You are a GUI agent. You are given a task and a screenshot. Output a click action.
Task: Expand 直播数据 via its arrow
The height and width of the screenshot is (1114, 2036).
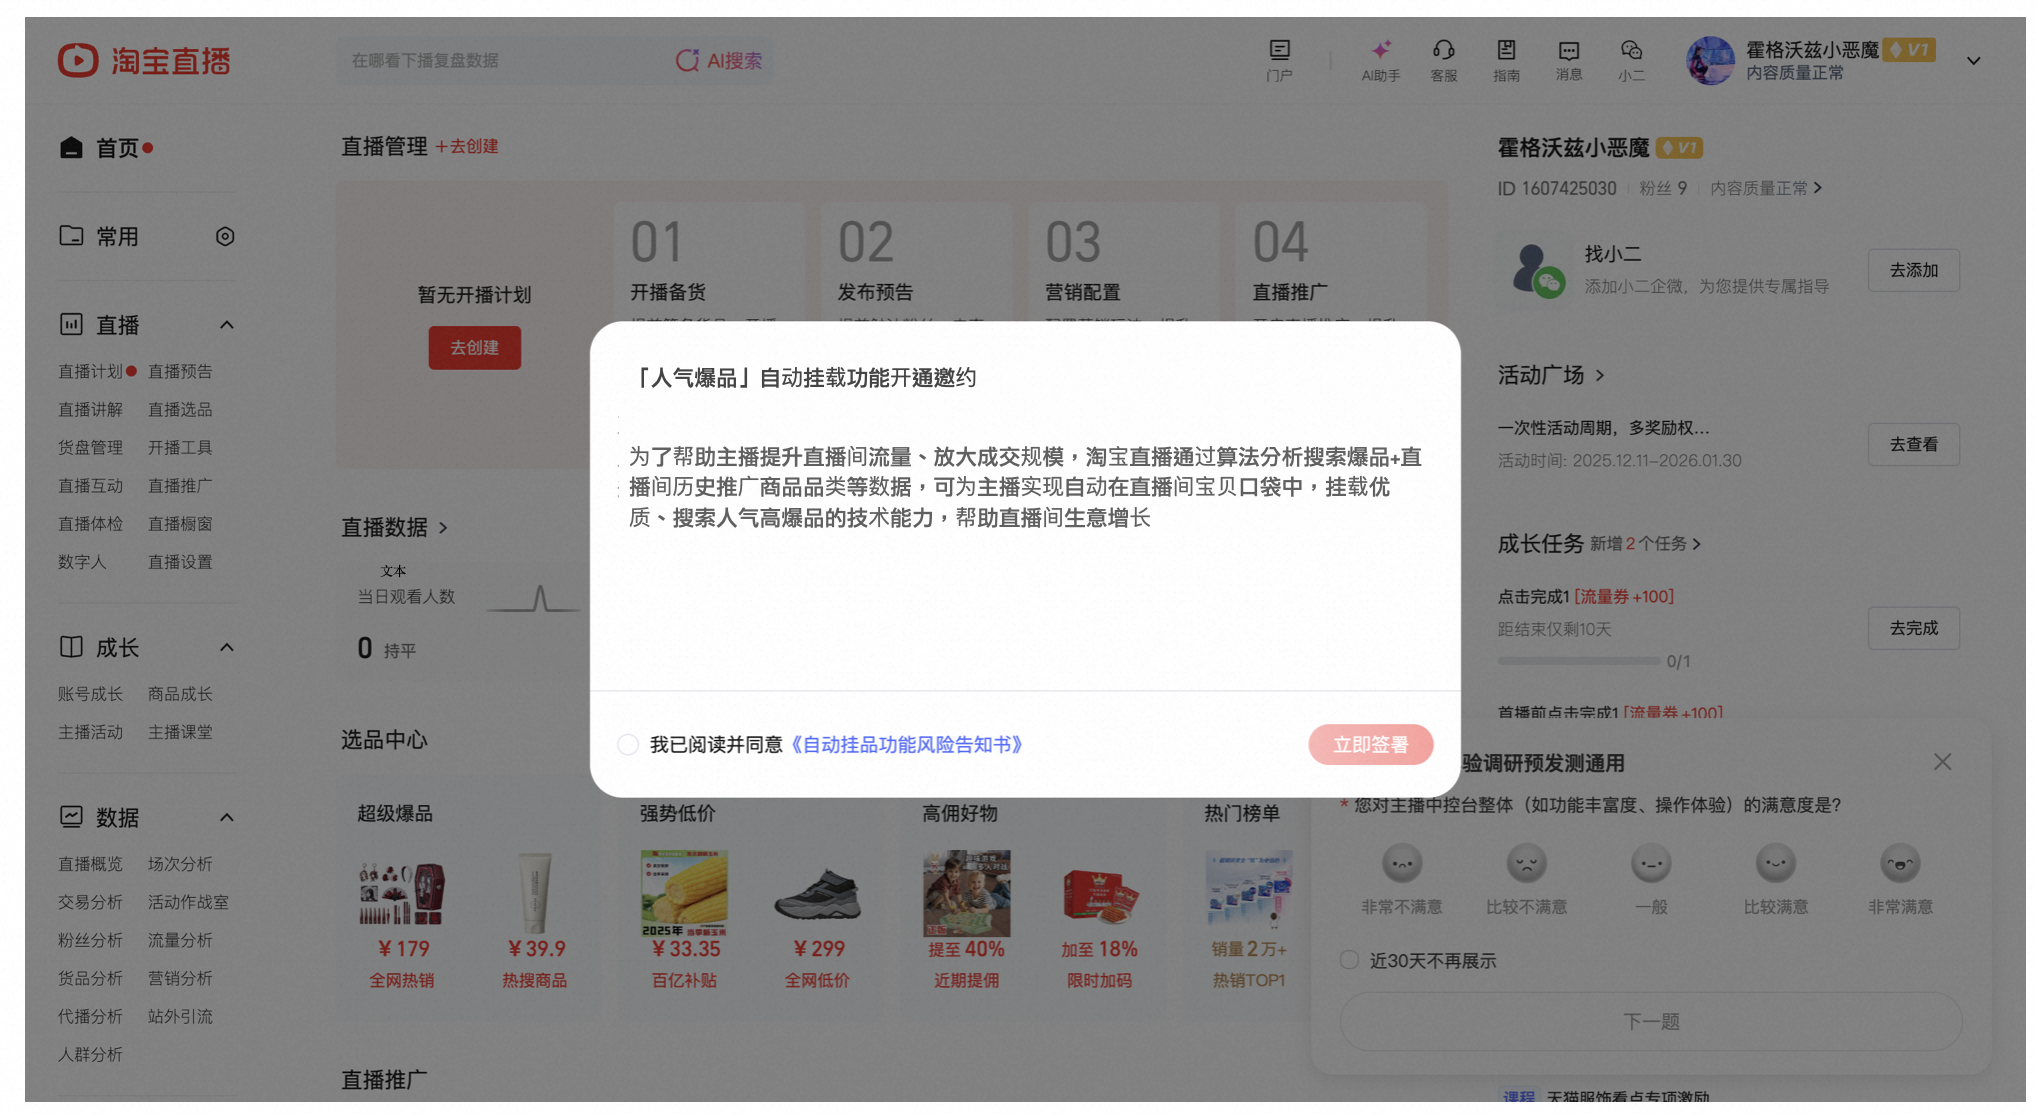coord(443,528)
